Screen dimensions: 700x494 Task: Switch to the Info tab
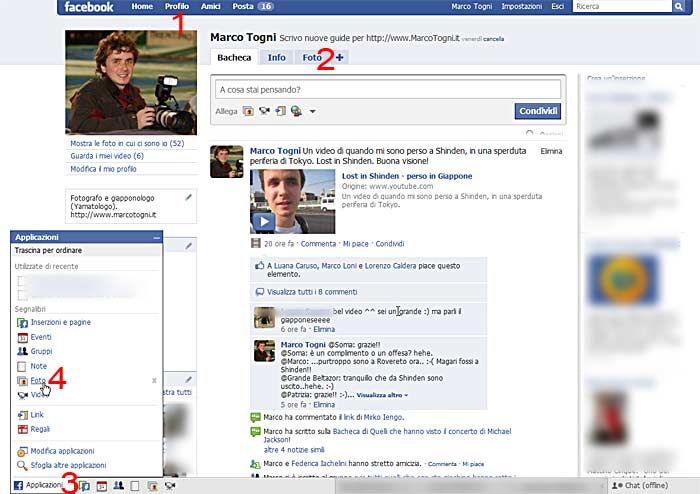(x=276, y=57)
